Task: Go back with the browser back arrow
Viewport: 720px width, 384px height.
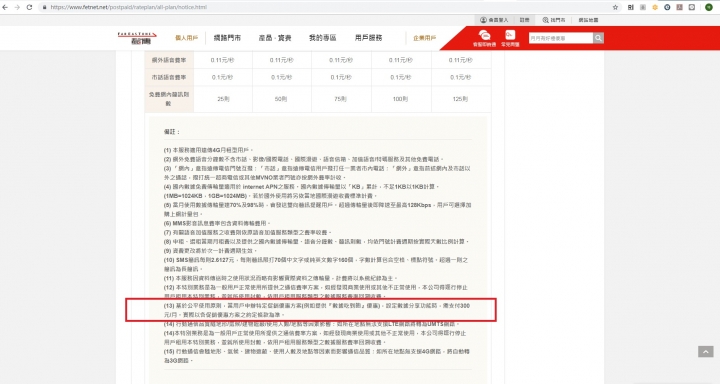Action: (x=5, y=7)
